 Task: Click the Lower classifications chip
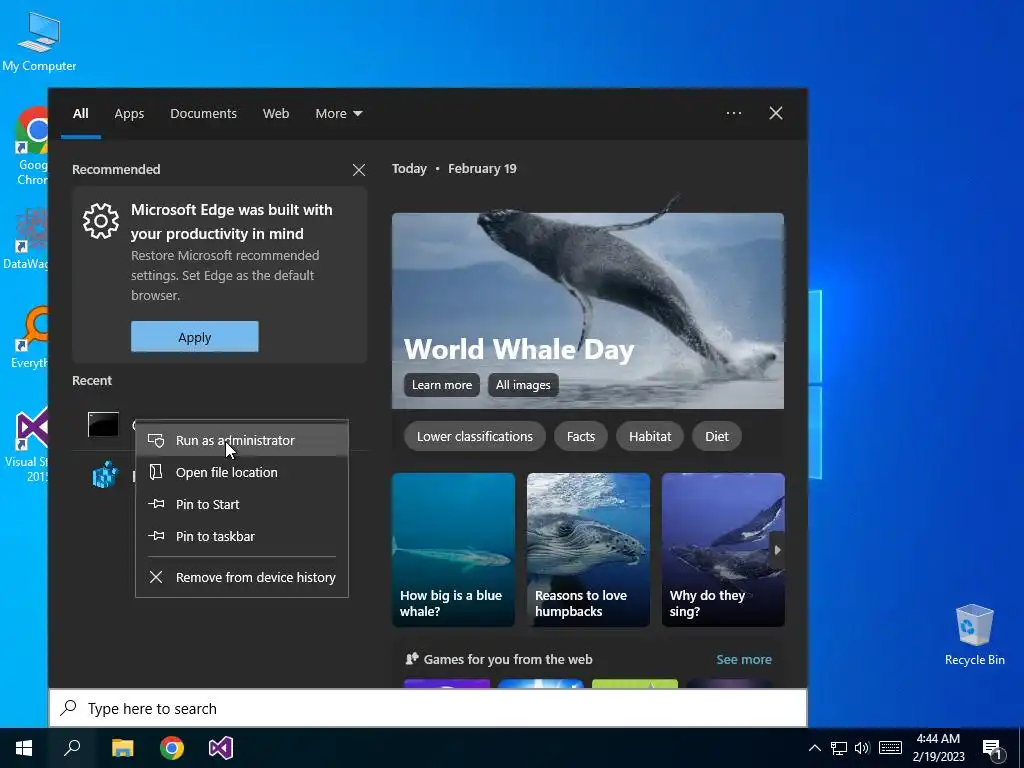click(475, 436)
